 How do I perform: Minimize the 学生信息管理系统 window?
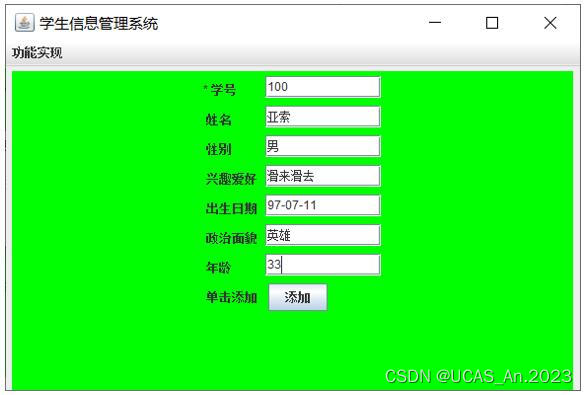(x=435, y=23)
